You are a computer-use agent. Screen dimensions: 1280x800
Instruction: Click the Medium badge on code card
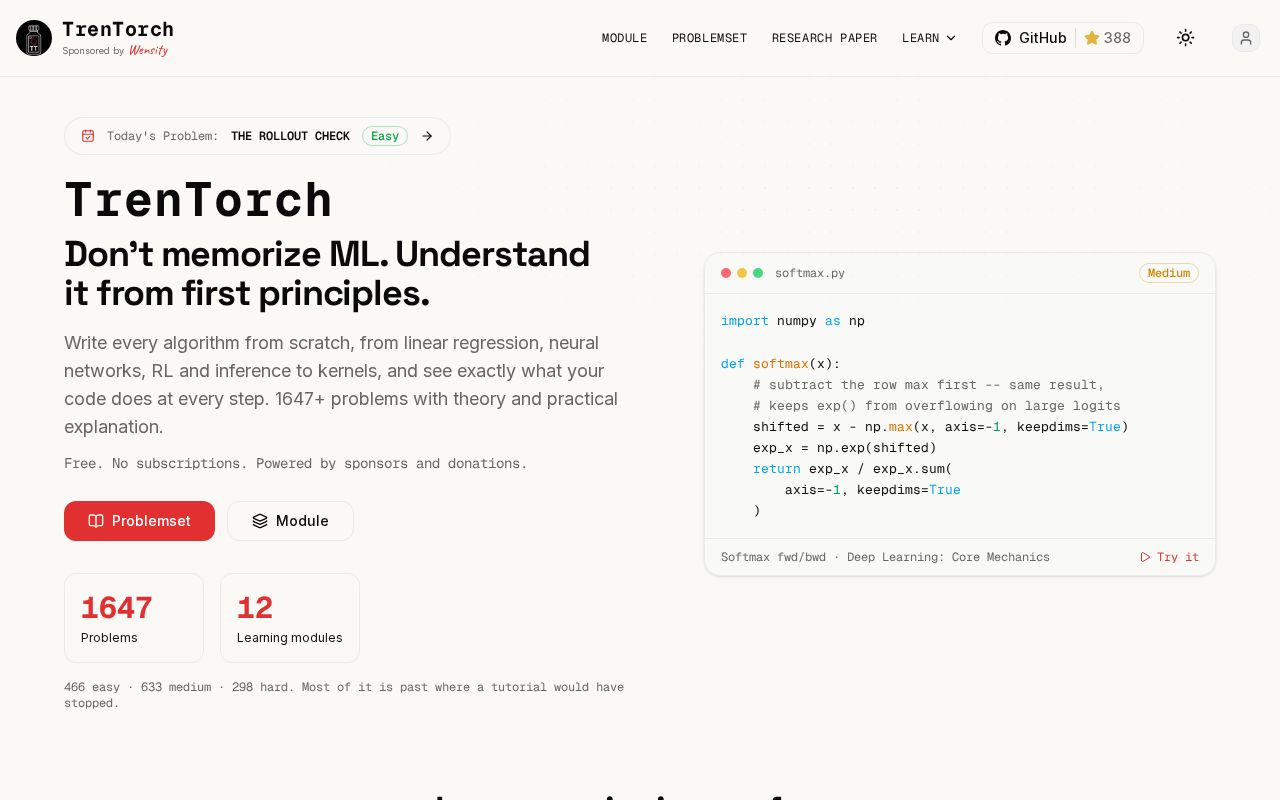pos(1169,273)
